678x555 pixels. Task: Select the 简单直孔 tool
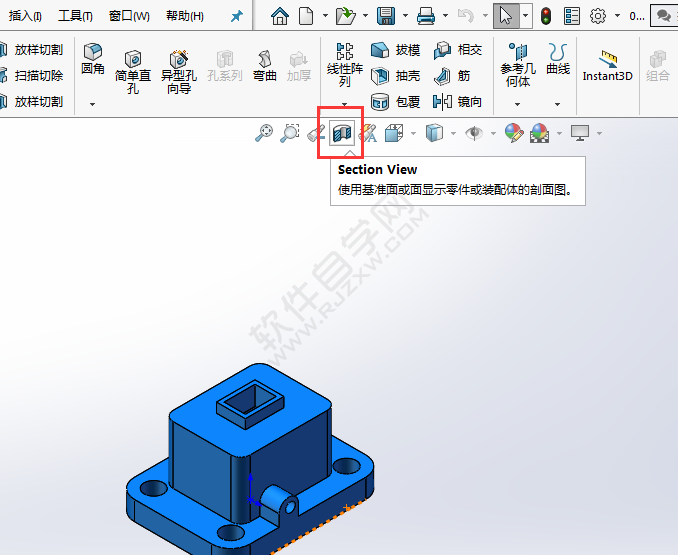[133, 72]
